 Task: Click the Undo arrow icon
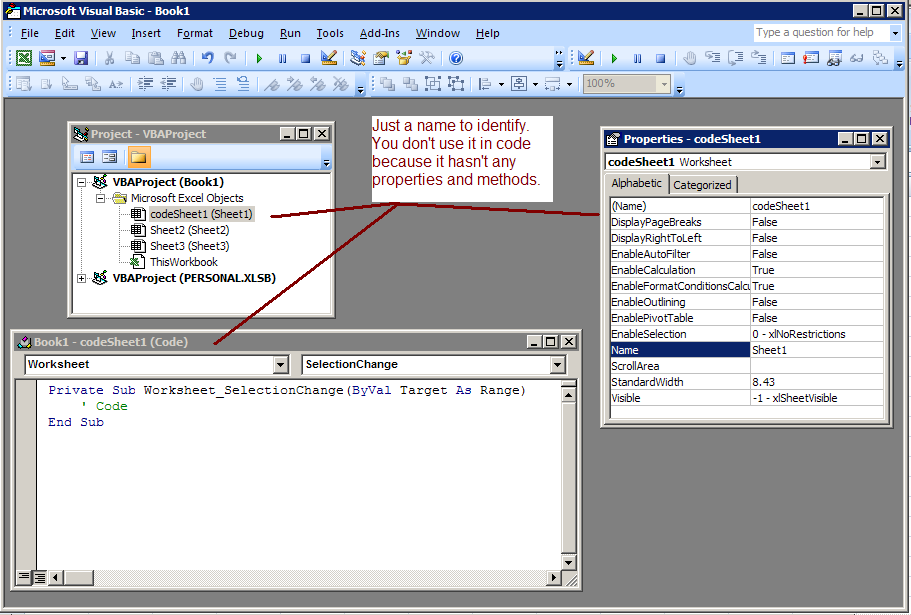point(207,59)
